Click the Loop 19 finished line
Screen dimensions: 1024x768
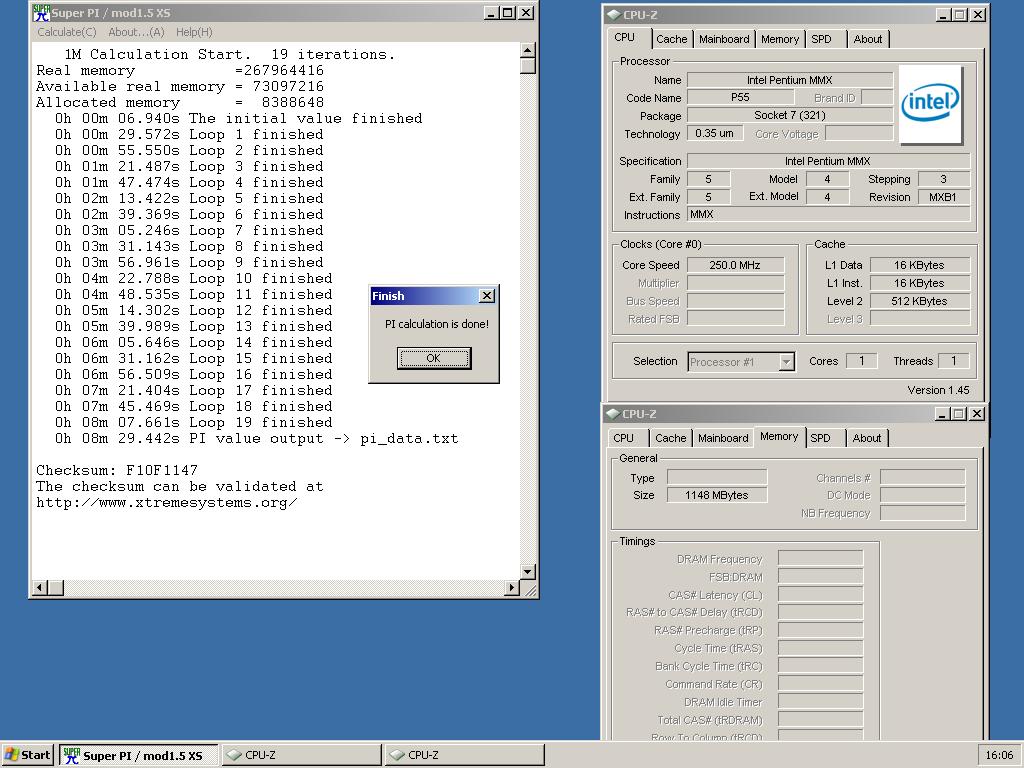pyautogui.click(x=193, y=423)
